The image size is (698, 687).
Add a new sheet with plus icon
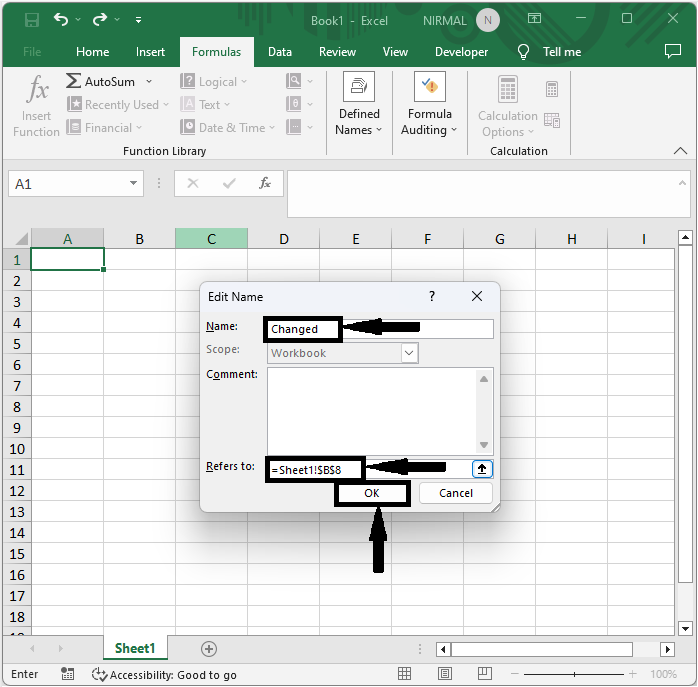tap(209, 649)
